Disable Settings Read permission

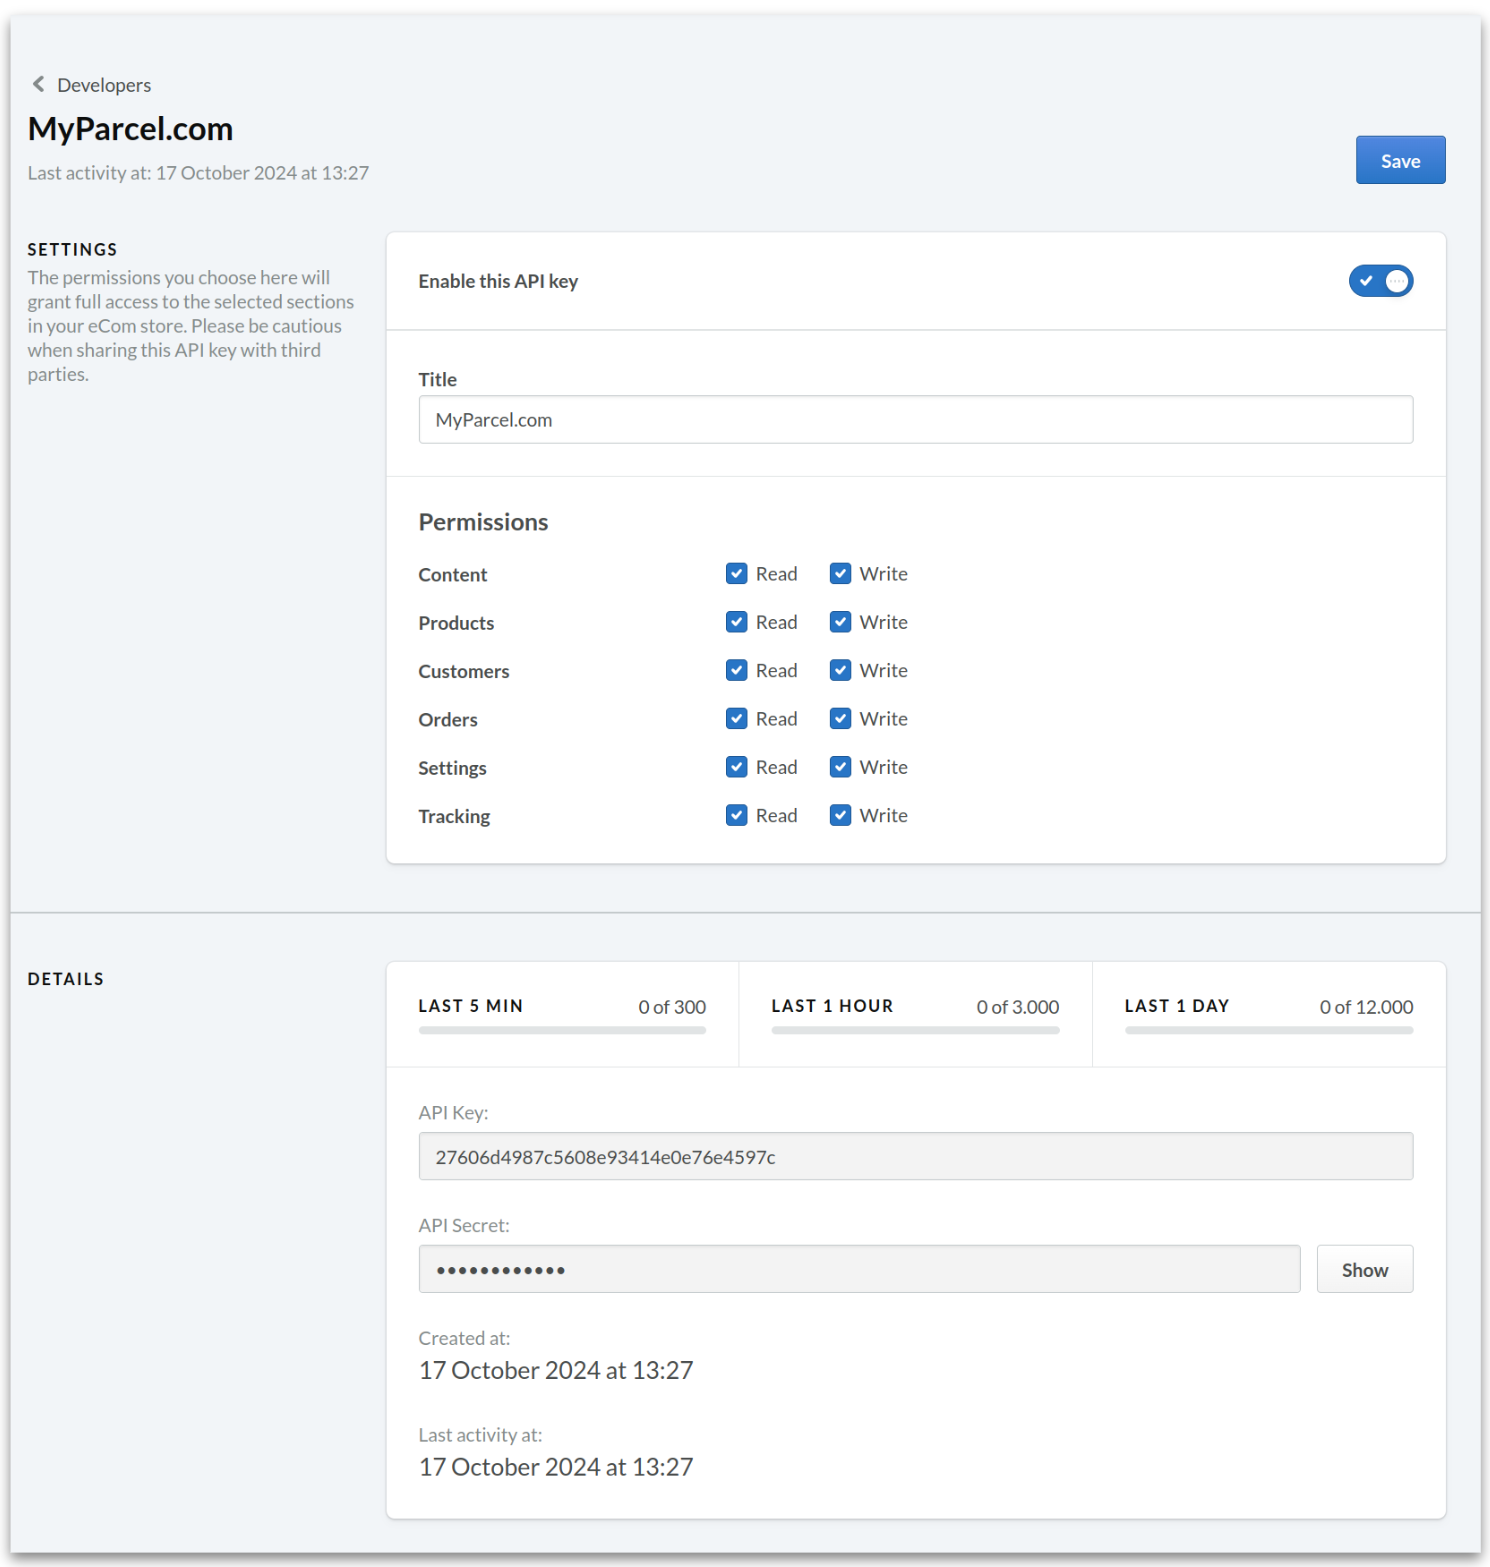click(x=737, y=767)
